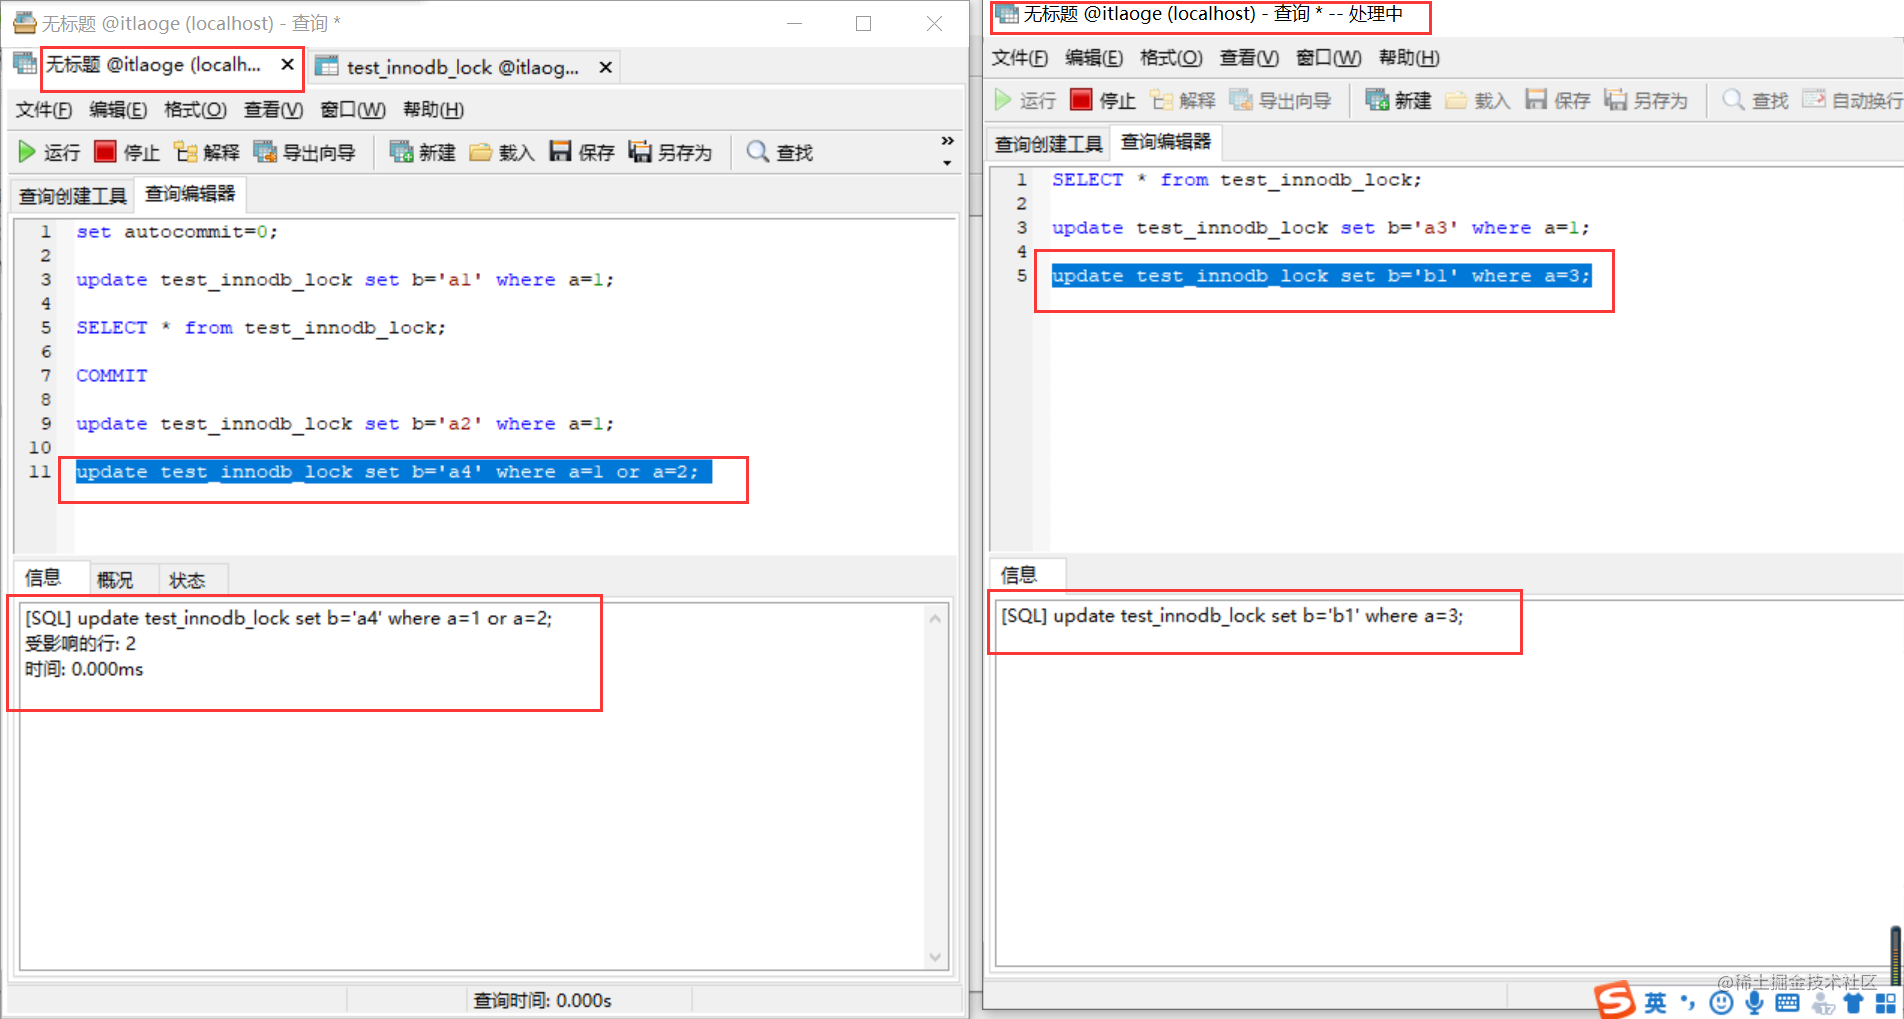Click the 'set autocommit=0;' line in left editor

177,232
